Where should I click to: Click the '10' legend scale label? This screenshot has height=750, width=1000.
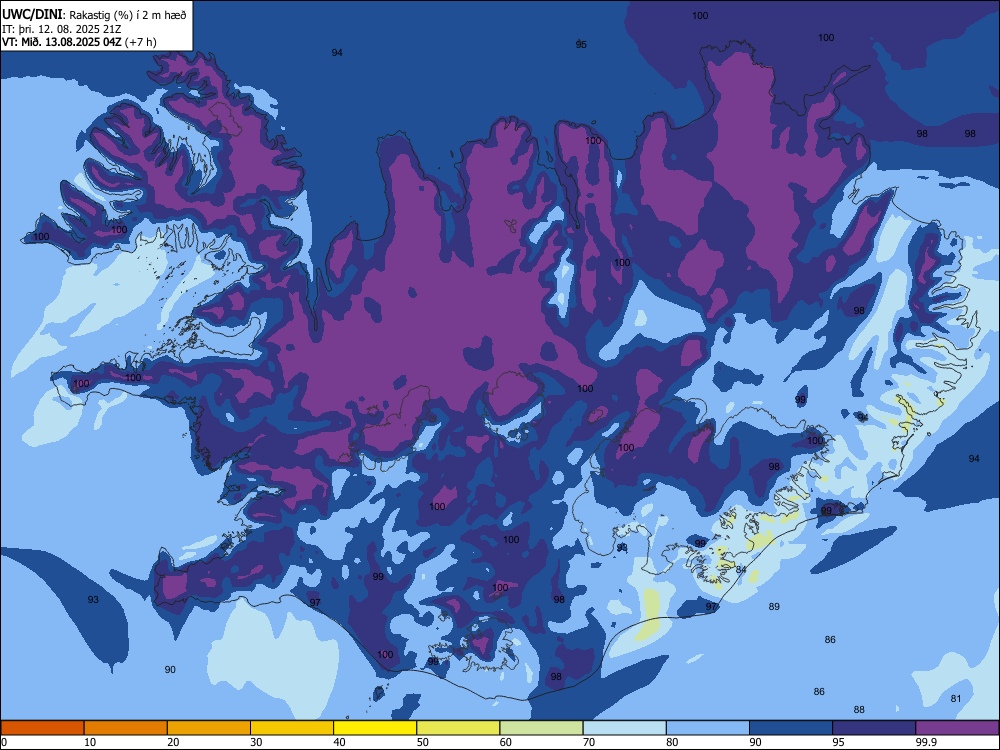[90, 742]
